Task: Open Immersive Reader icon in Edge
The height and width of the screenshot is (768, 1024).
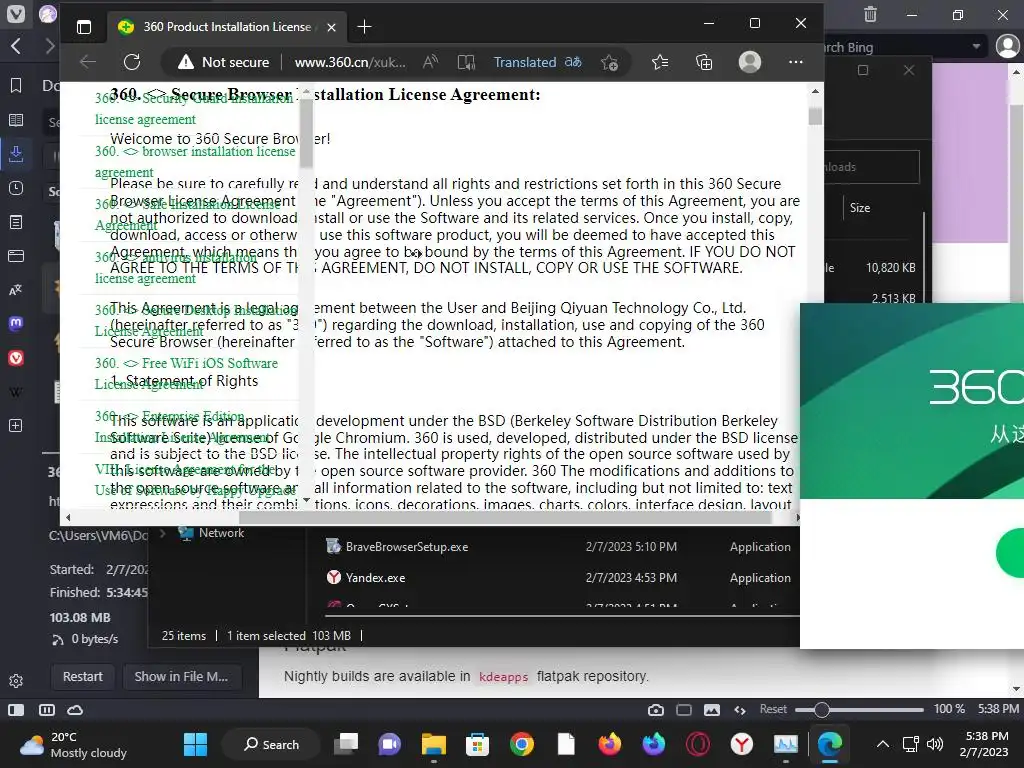Action: coord(466,62)
